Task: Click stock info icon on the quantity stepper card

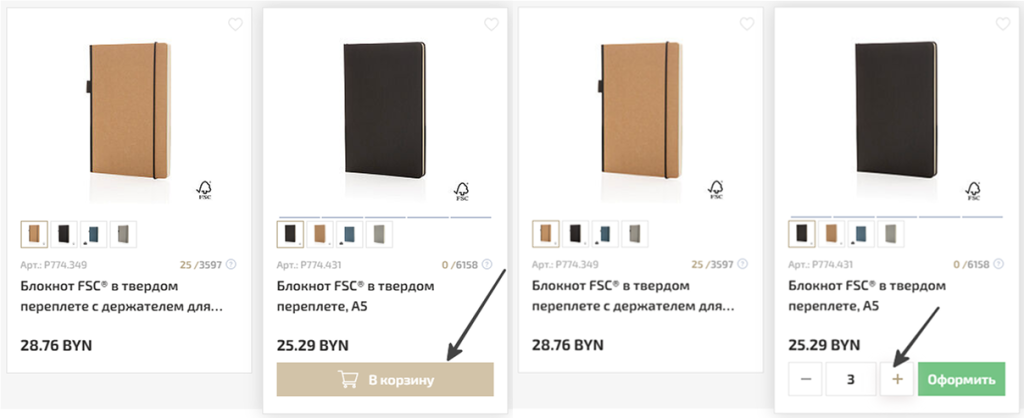Action: [999, 264]
